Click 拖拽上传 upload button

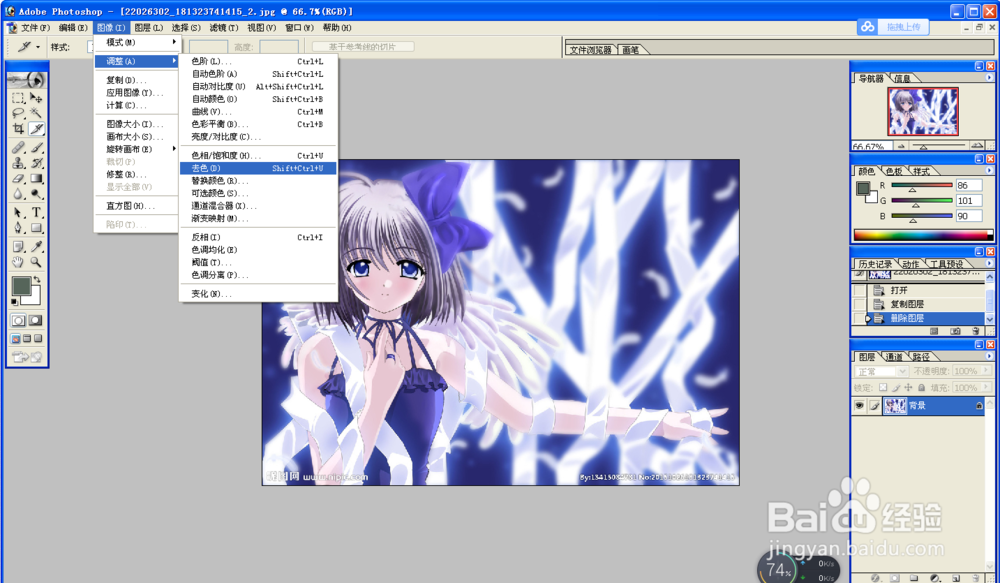904,27
